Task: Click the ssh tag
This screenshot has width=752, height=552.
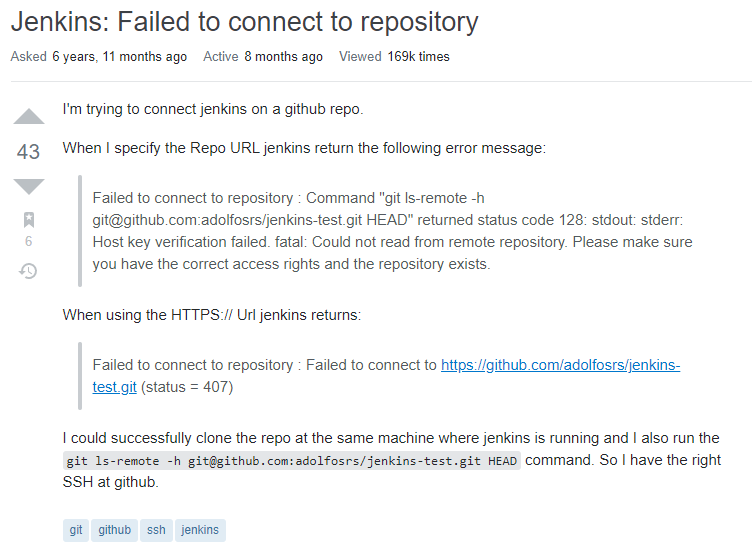Action: pyautogui.click(x=156, y=530)
